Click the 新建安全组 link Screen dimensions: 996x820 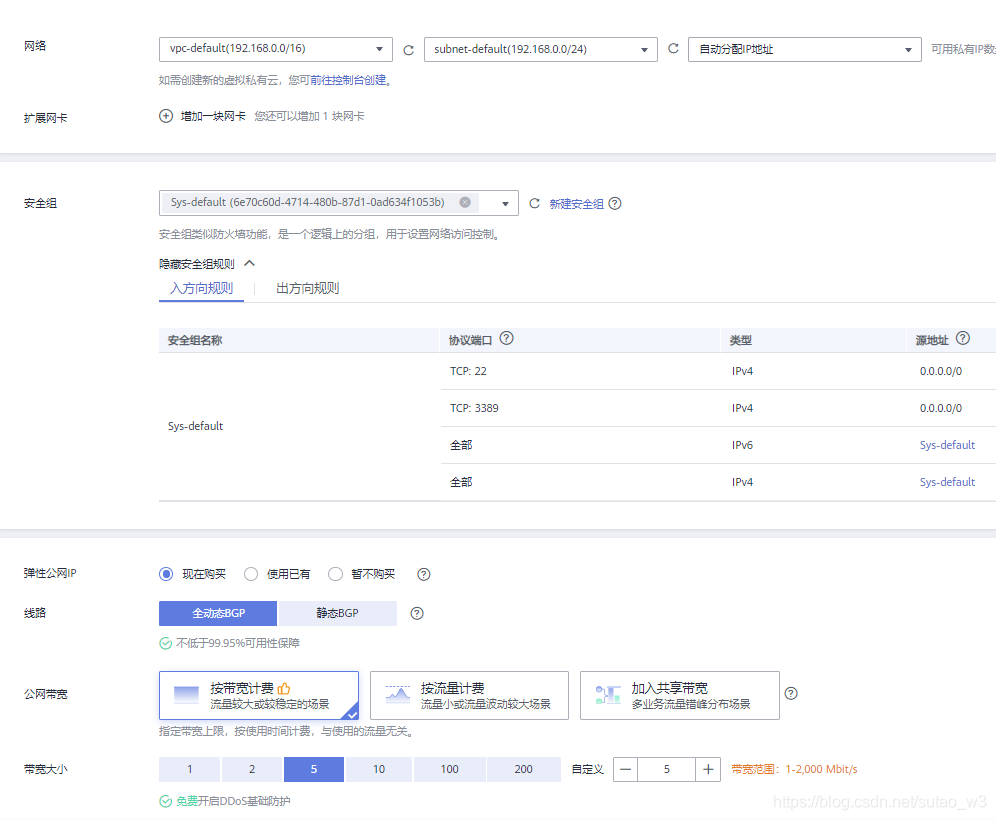coord(576,204)
